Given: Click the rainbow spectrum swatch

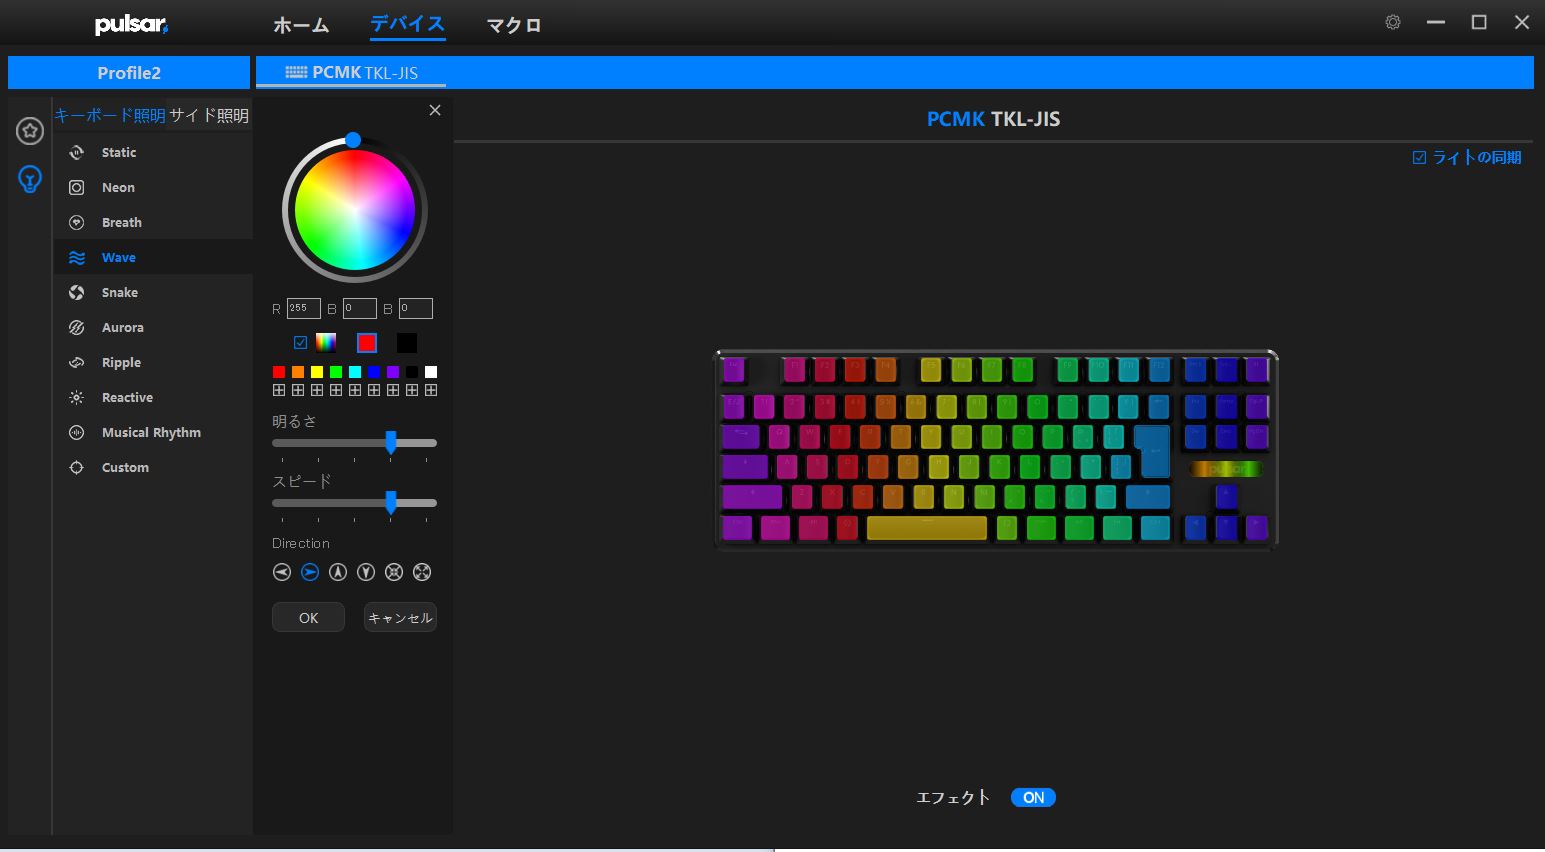Looking at the screenshot, I should pyautogui.click(x=326, y=342).
